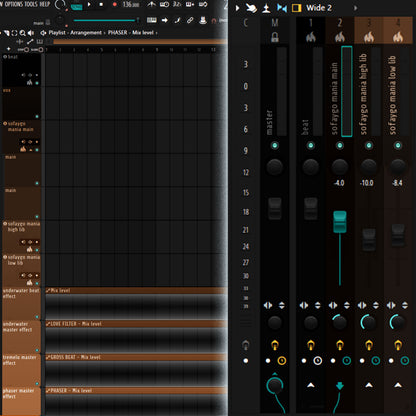Toggle the 3.2 wait for input icon

tap(177, 4)
